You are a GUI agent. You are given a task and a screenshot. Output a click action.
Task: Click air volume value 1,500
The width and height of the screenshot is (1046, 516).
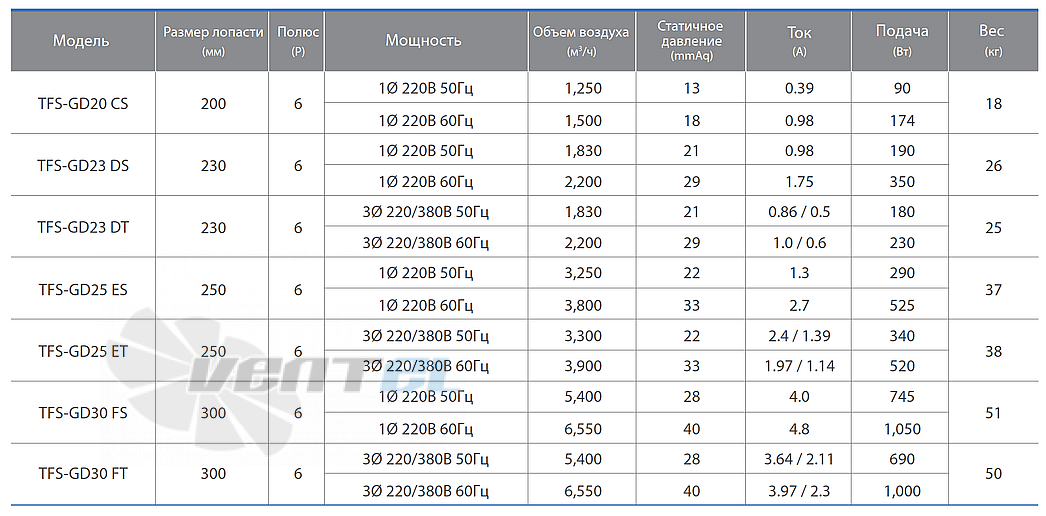tap(583, 121)
